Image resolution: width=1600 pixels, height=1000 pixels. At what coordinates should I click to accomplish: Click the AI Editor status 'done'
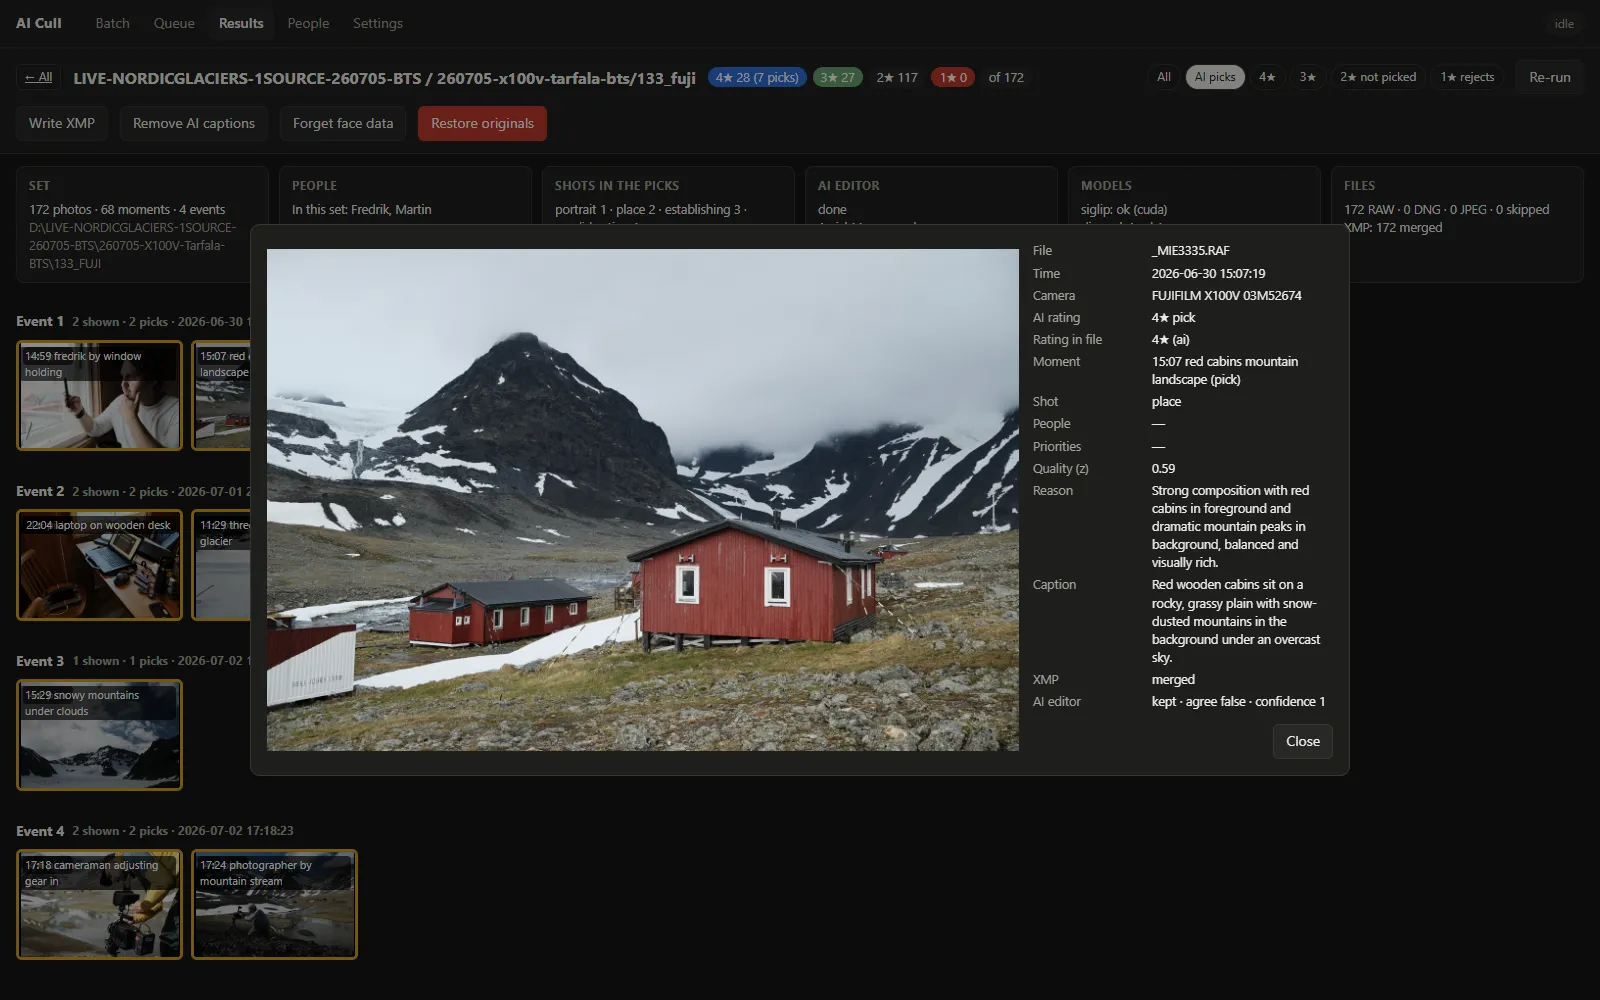pyautogui.click(x=832, y=209)
